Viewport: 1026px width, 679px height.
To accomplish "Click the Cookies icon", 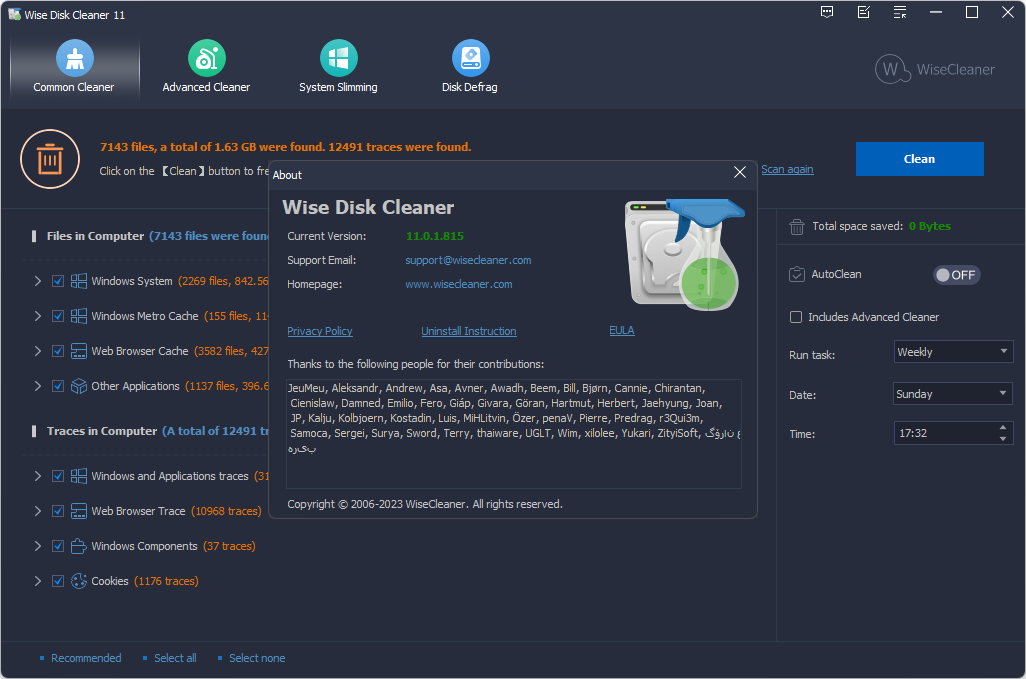I will (x=79, y=581).
